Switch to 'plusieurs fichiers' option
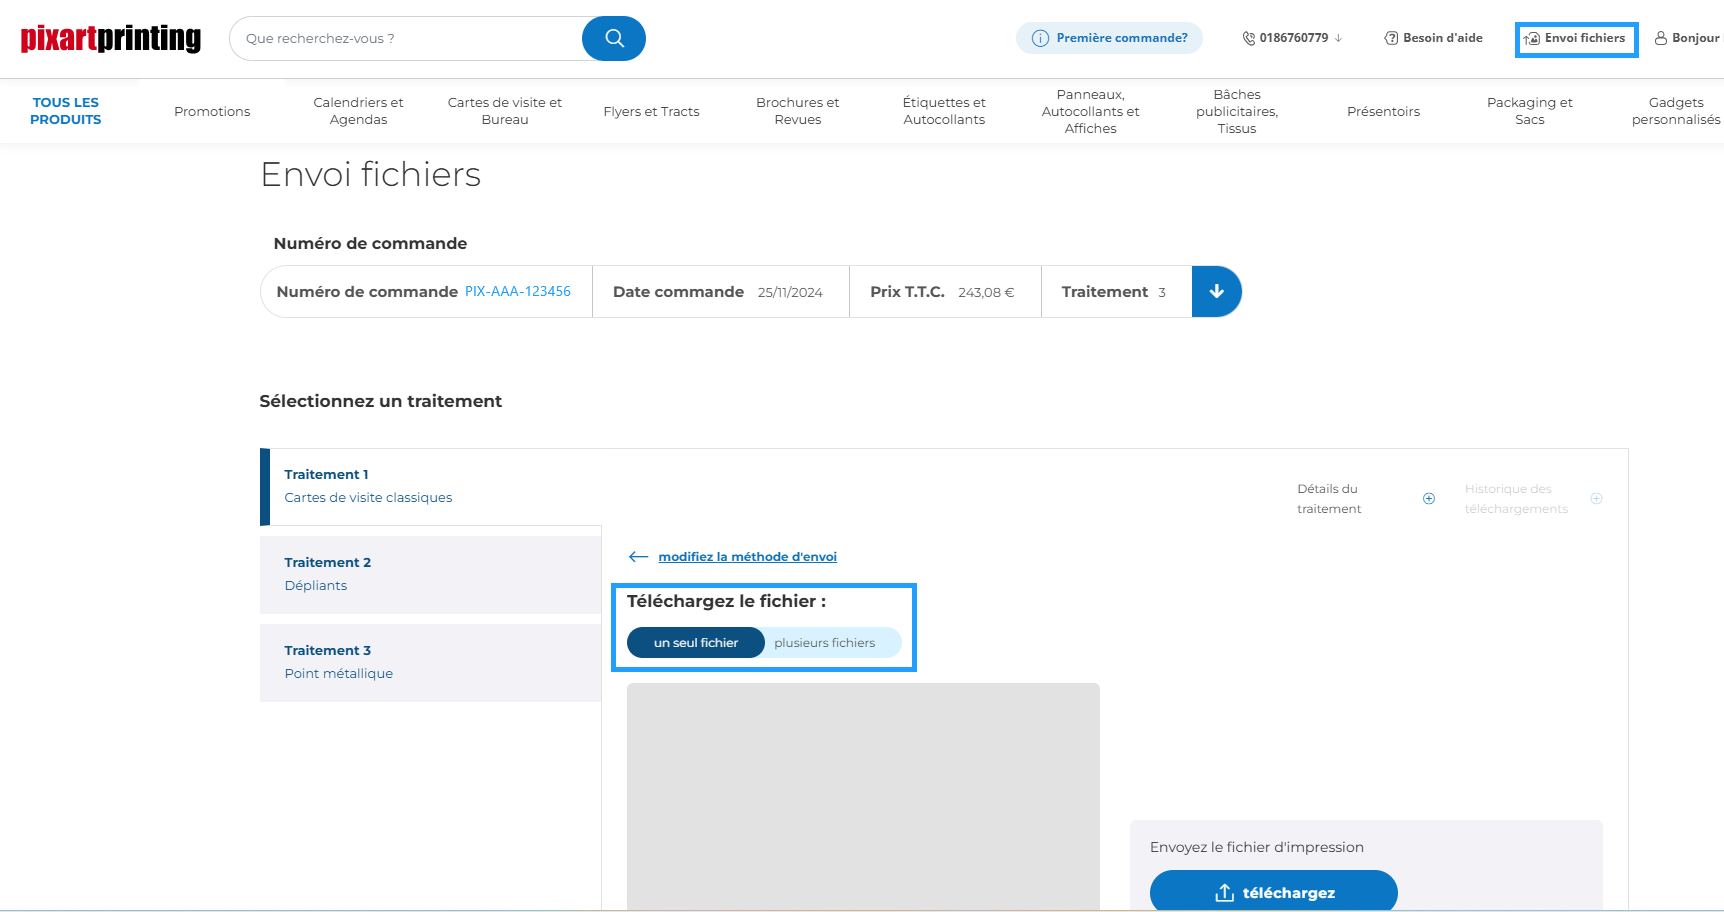1724x912 pixels. pyautogui.click(x=824, y=643)
